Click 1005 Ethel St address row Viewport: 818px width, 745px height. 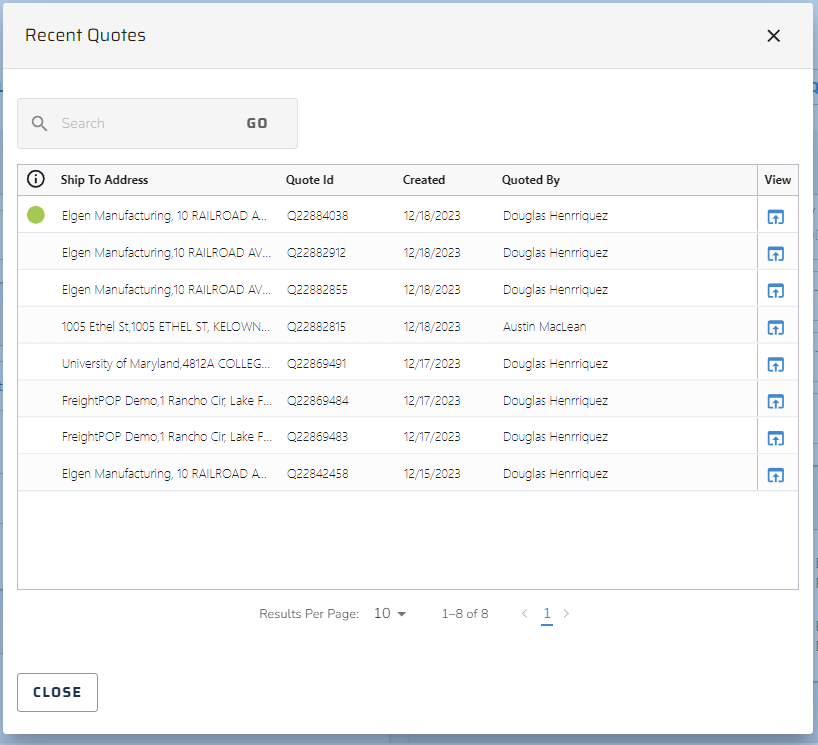pos(166,327)
